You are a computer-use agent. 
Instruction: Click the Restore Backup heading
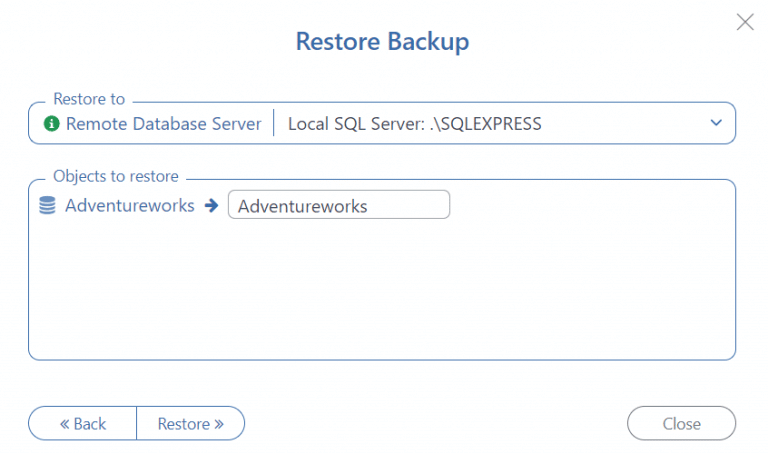click(382, 42)
